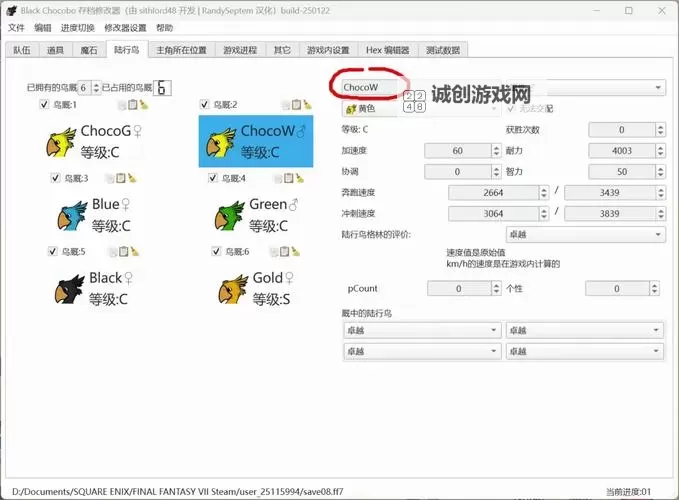The height and width of the screenshot is (500, 679).
Task: Disable the 鸟厩:5 checkbox
Action: 53,252
